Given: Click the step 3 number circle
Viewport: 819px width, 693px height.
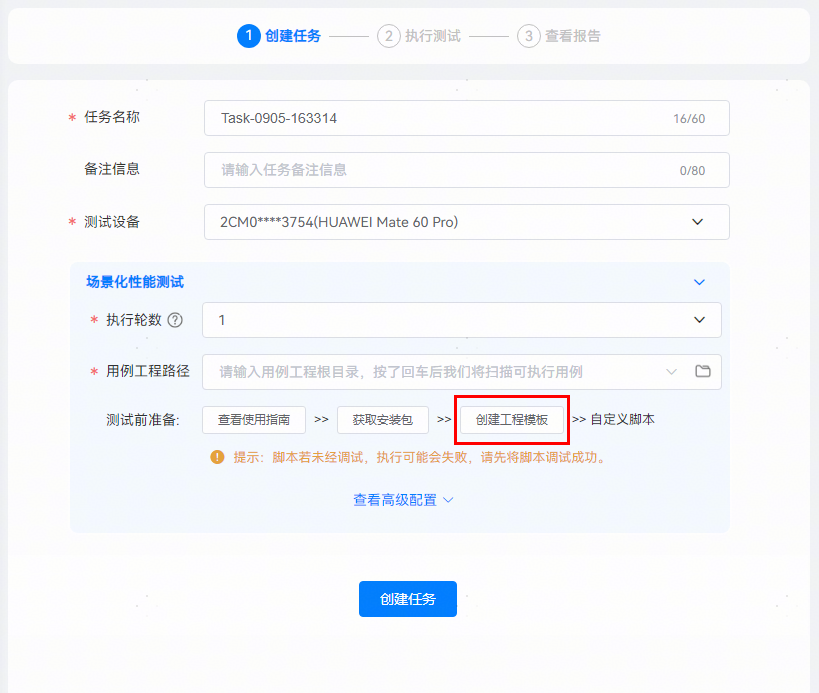Looking at the screenshot, I should [x=528, y=36].
